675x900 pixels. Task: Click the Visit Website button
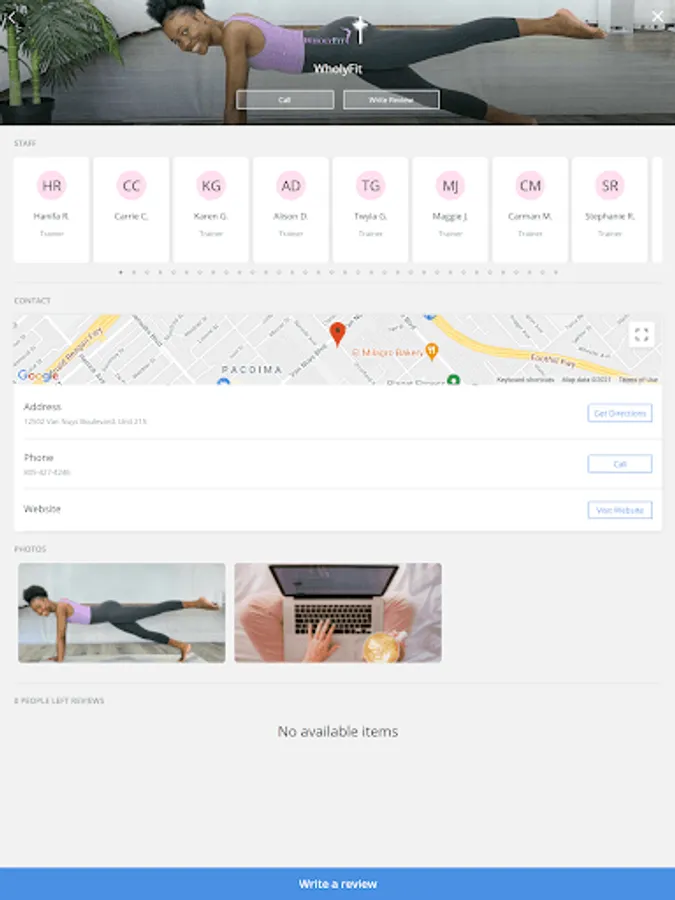(620, 510)
